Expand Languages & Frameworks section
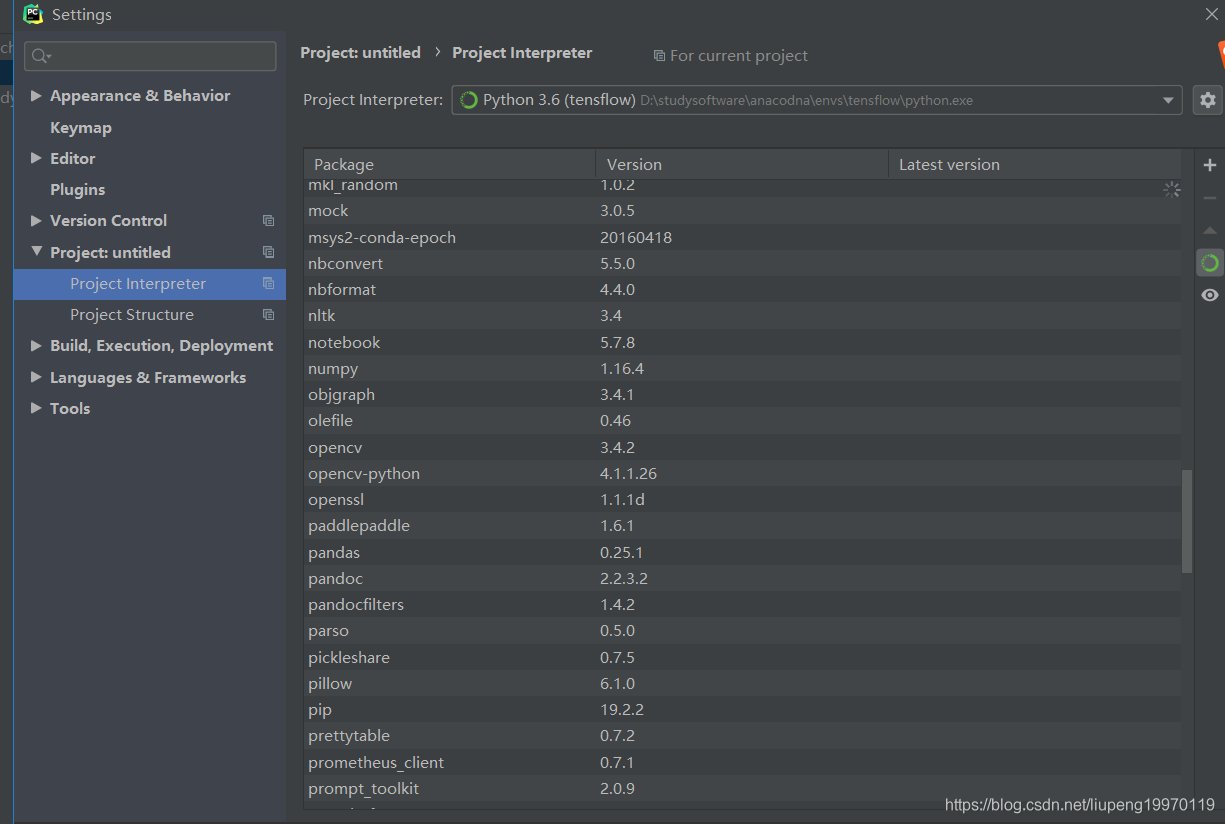The width and height of the screenshot is (1225, 824). [x=36, y=377]
